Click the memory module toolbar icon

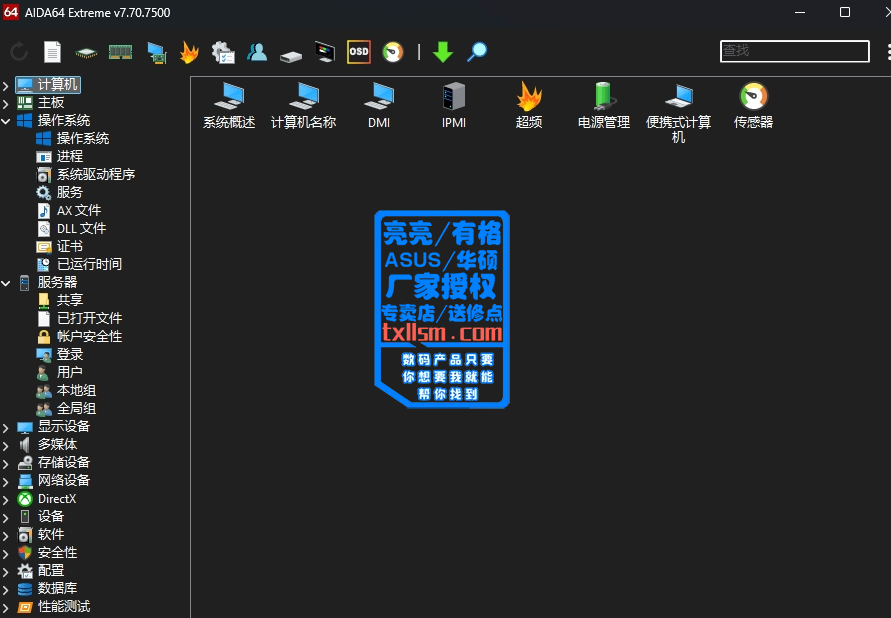[x=120, y=52]
